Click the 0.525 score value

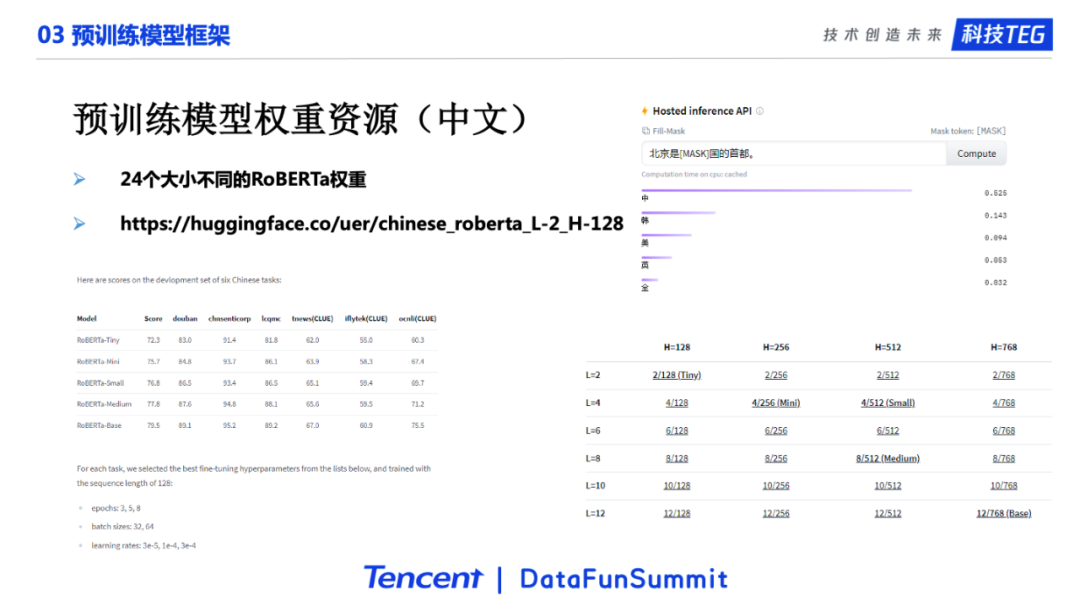[x=995, y=193]
